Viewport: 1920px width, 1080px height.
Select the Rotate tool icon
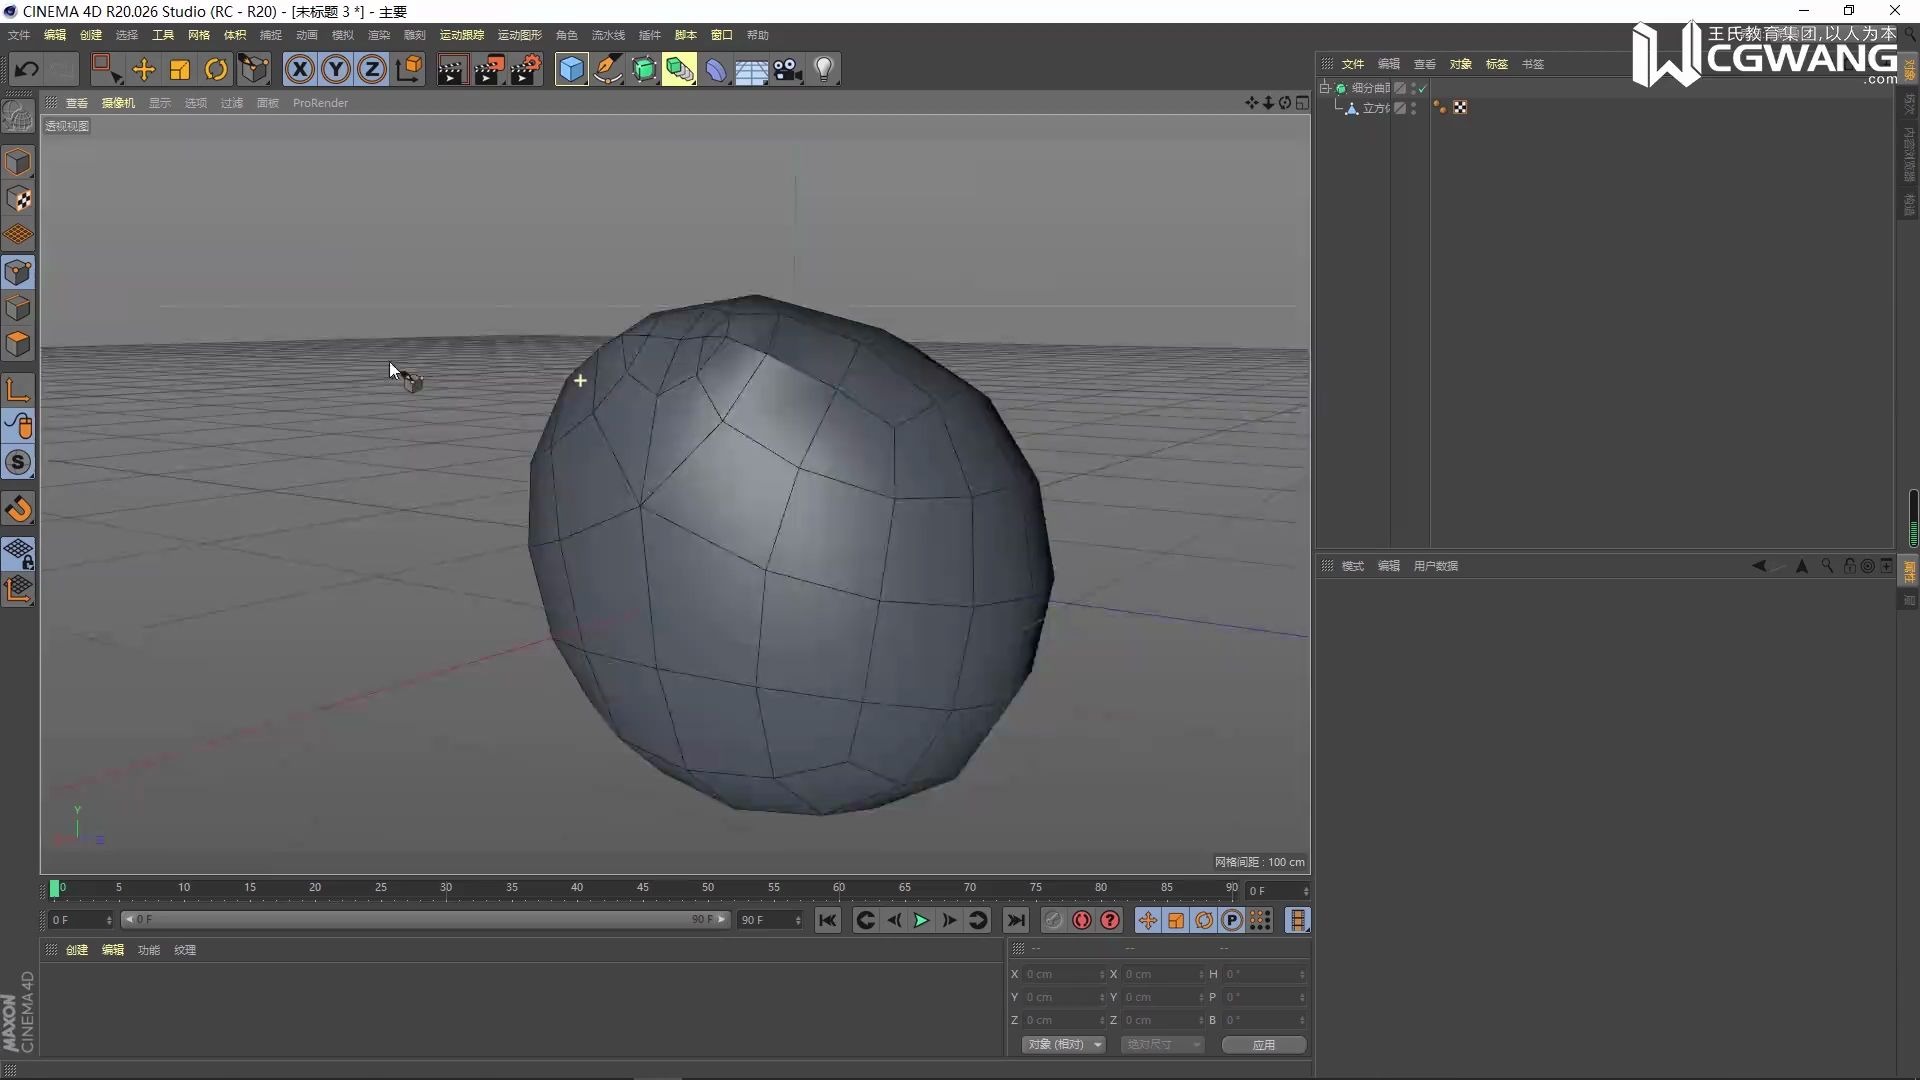click(x=216, y=69)
